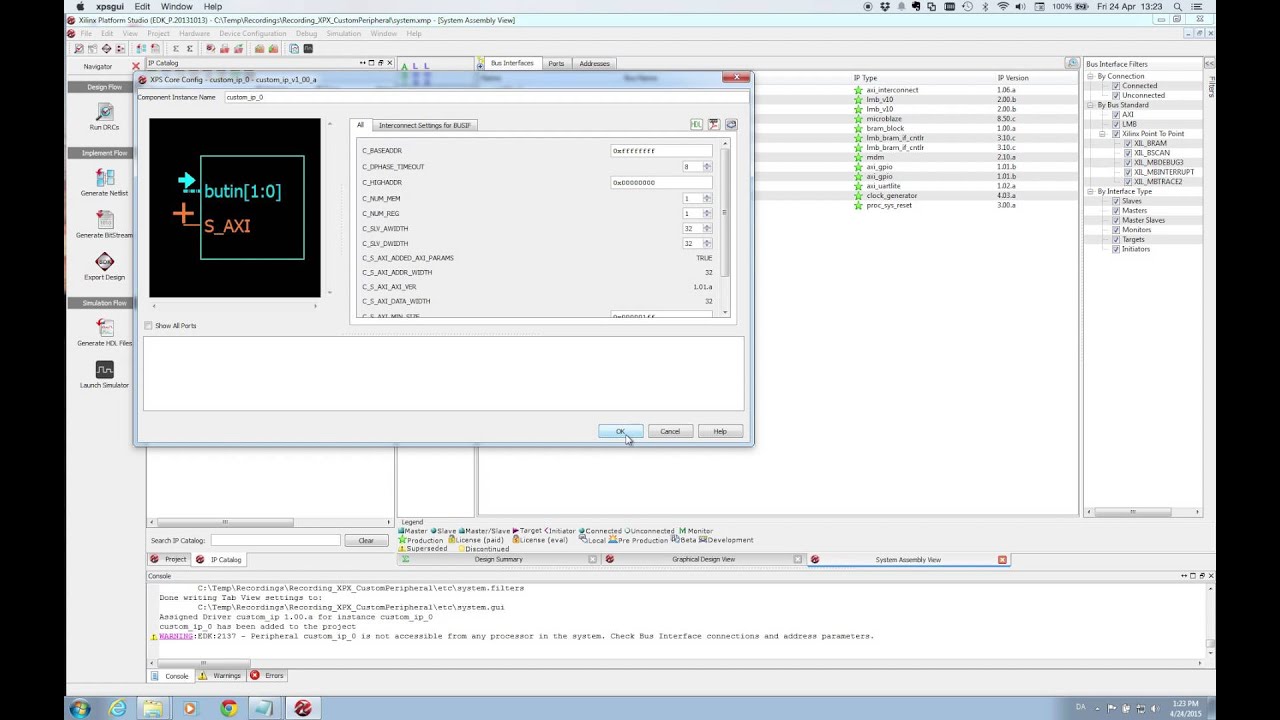Close the Design Summary tab via its X
This screenshot has height=720, width=1280.
592,560
